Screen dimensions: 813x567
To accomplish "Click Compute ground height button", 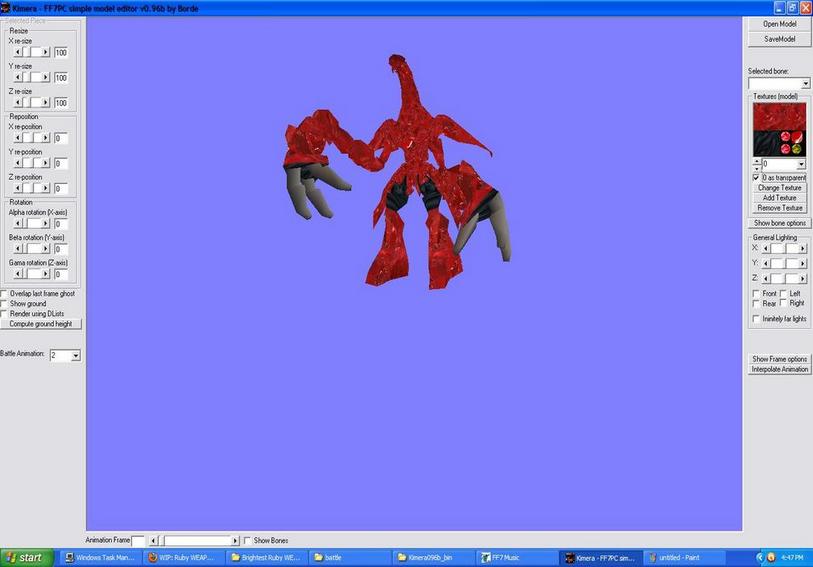I will 40,324.
